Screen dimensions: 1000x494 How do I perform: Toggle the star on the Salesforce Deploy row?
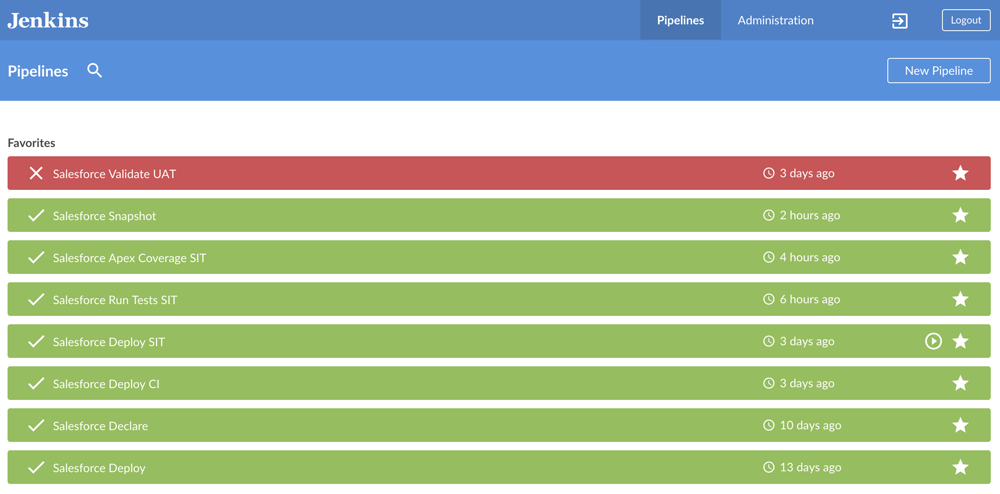(960, 467)
